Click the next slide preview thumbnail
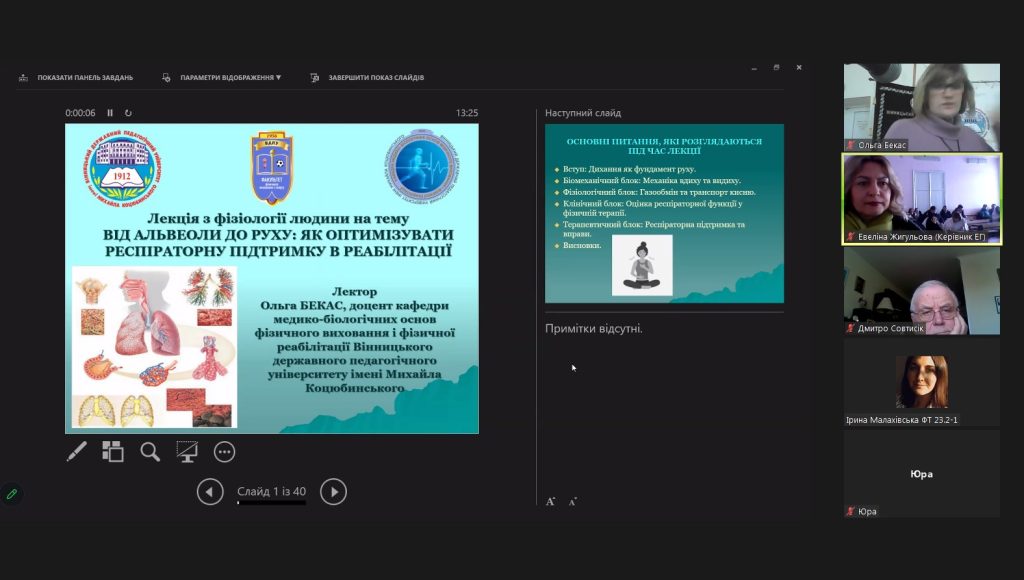Image resolution: width=1024 pixels, height=580 pixels. [664, 213]
